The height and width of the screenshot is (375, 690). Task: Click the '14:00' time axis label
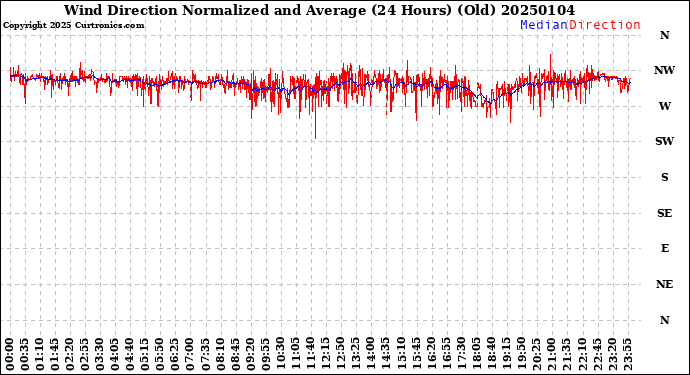point(371,354)
